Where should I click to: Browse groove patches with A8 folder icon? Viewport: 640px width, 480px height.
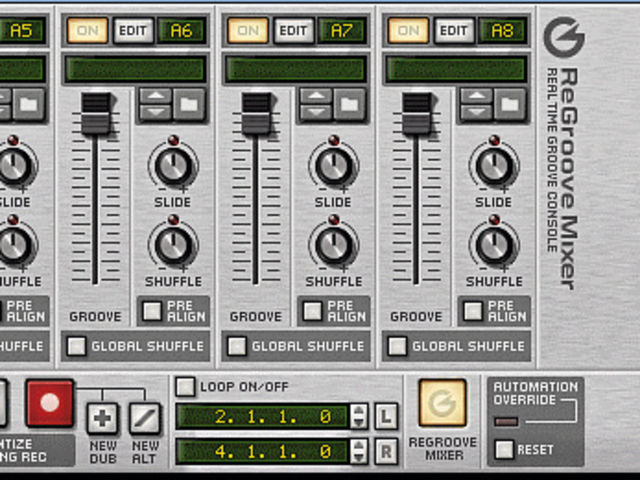(x=510, y=104)
